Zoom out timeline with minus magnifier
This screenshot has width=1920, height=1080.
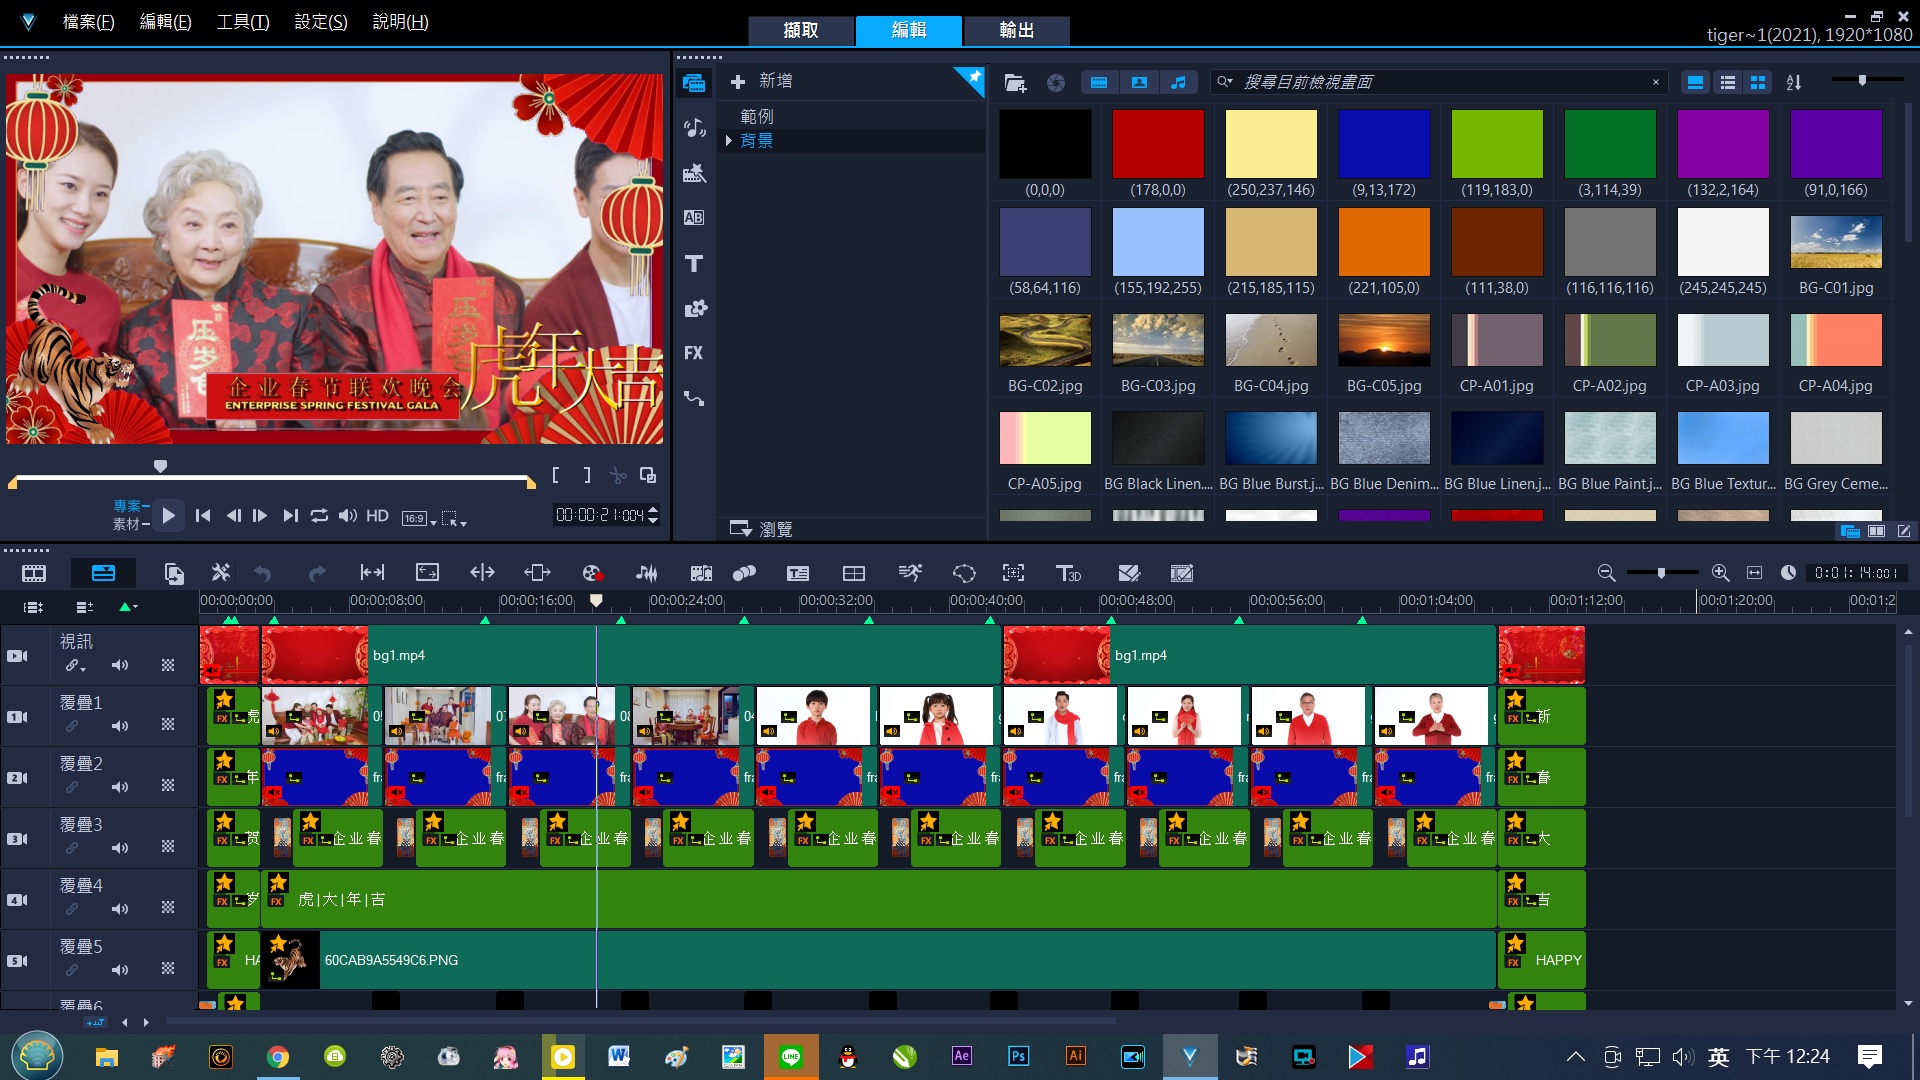(1606, 573)
